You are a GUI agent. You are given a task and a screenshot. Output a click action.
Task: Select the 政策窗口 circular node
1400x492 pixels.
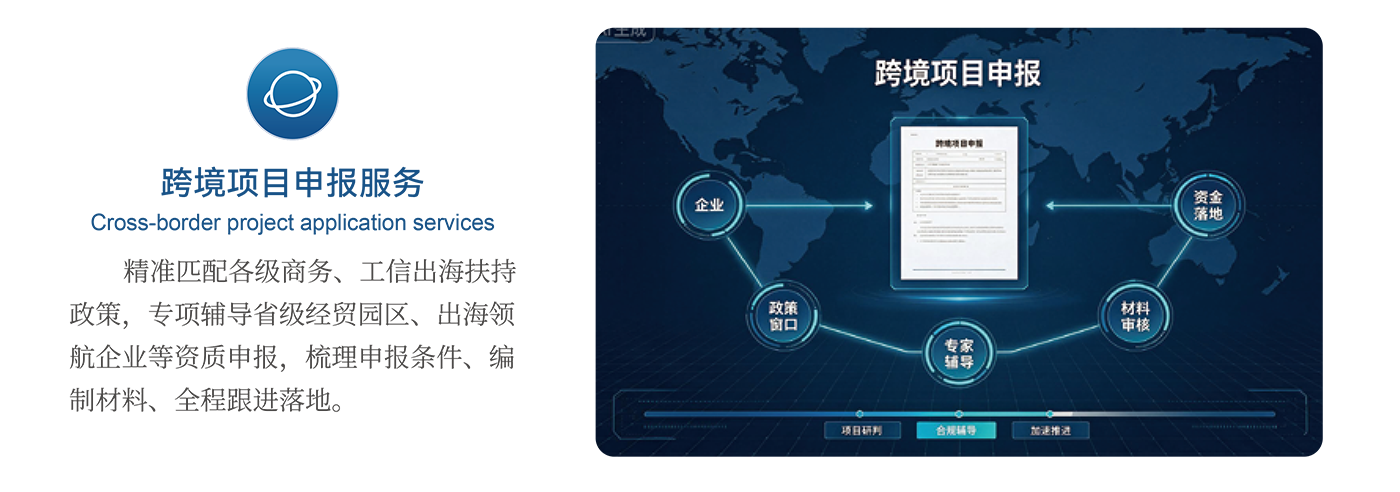pyautogui.click(x=783, y=316)
